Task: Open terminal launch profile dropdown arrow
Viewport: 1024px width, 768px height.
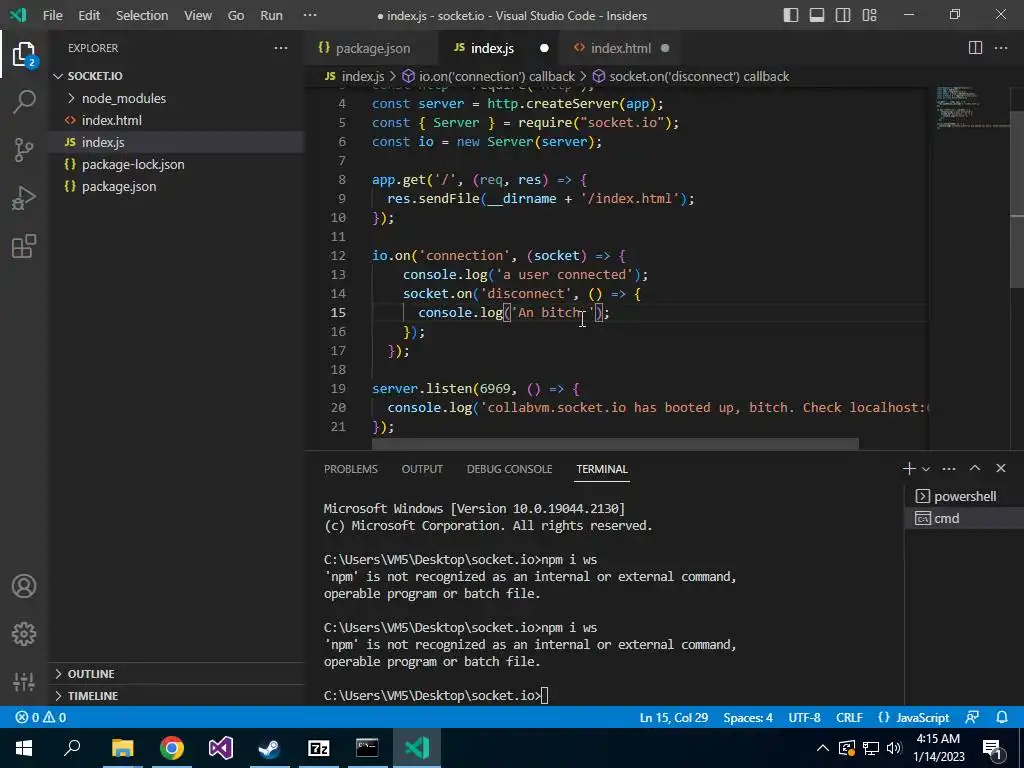Action: (x=925, y=469)
